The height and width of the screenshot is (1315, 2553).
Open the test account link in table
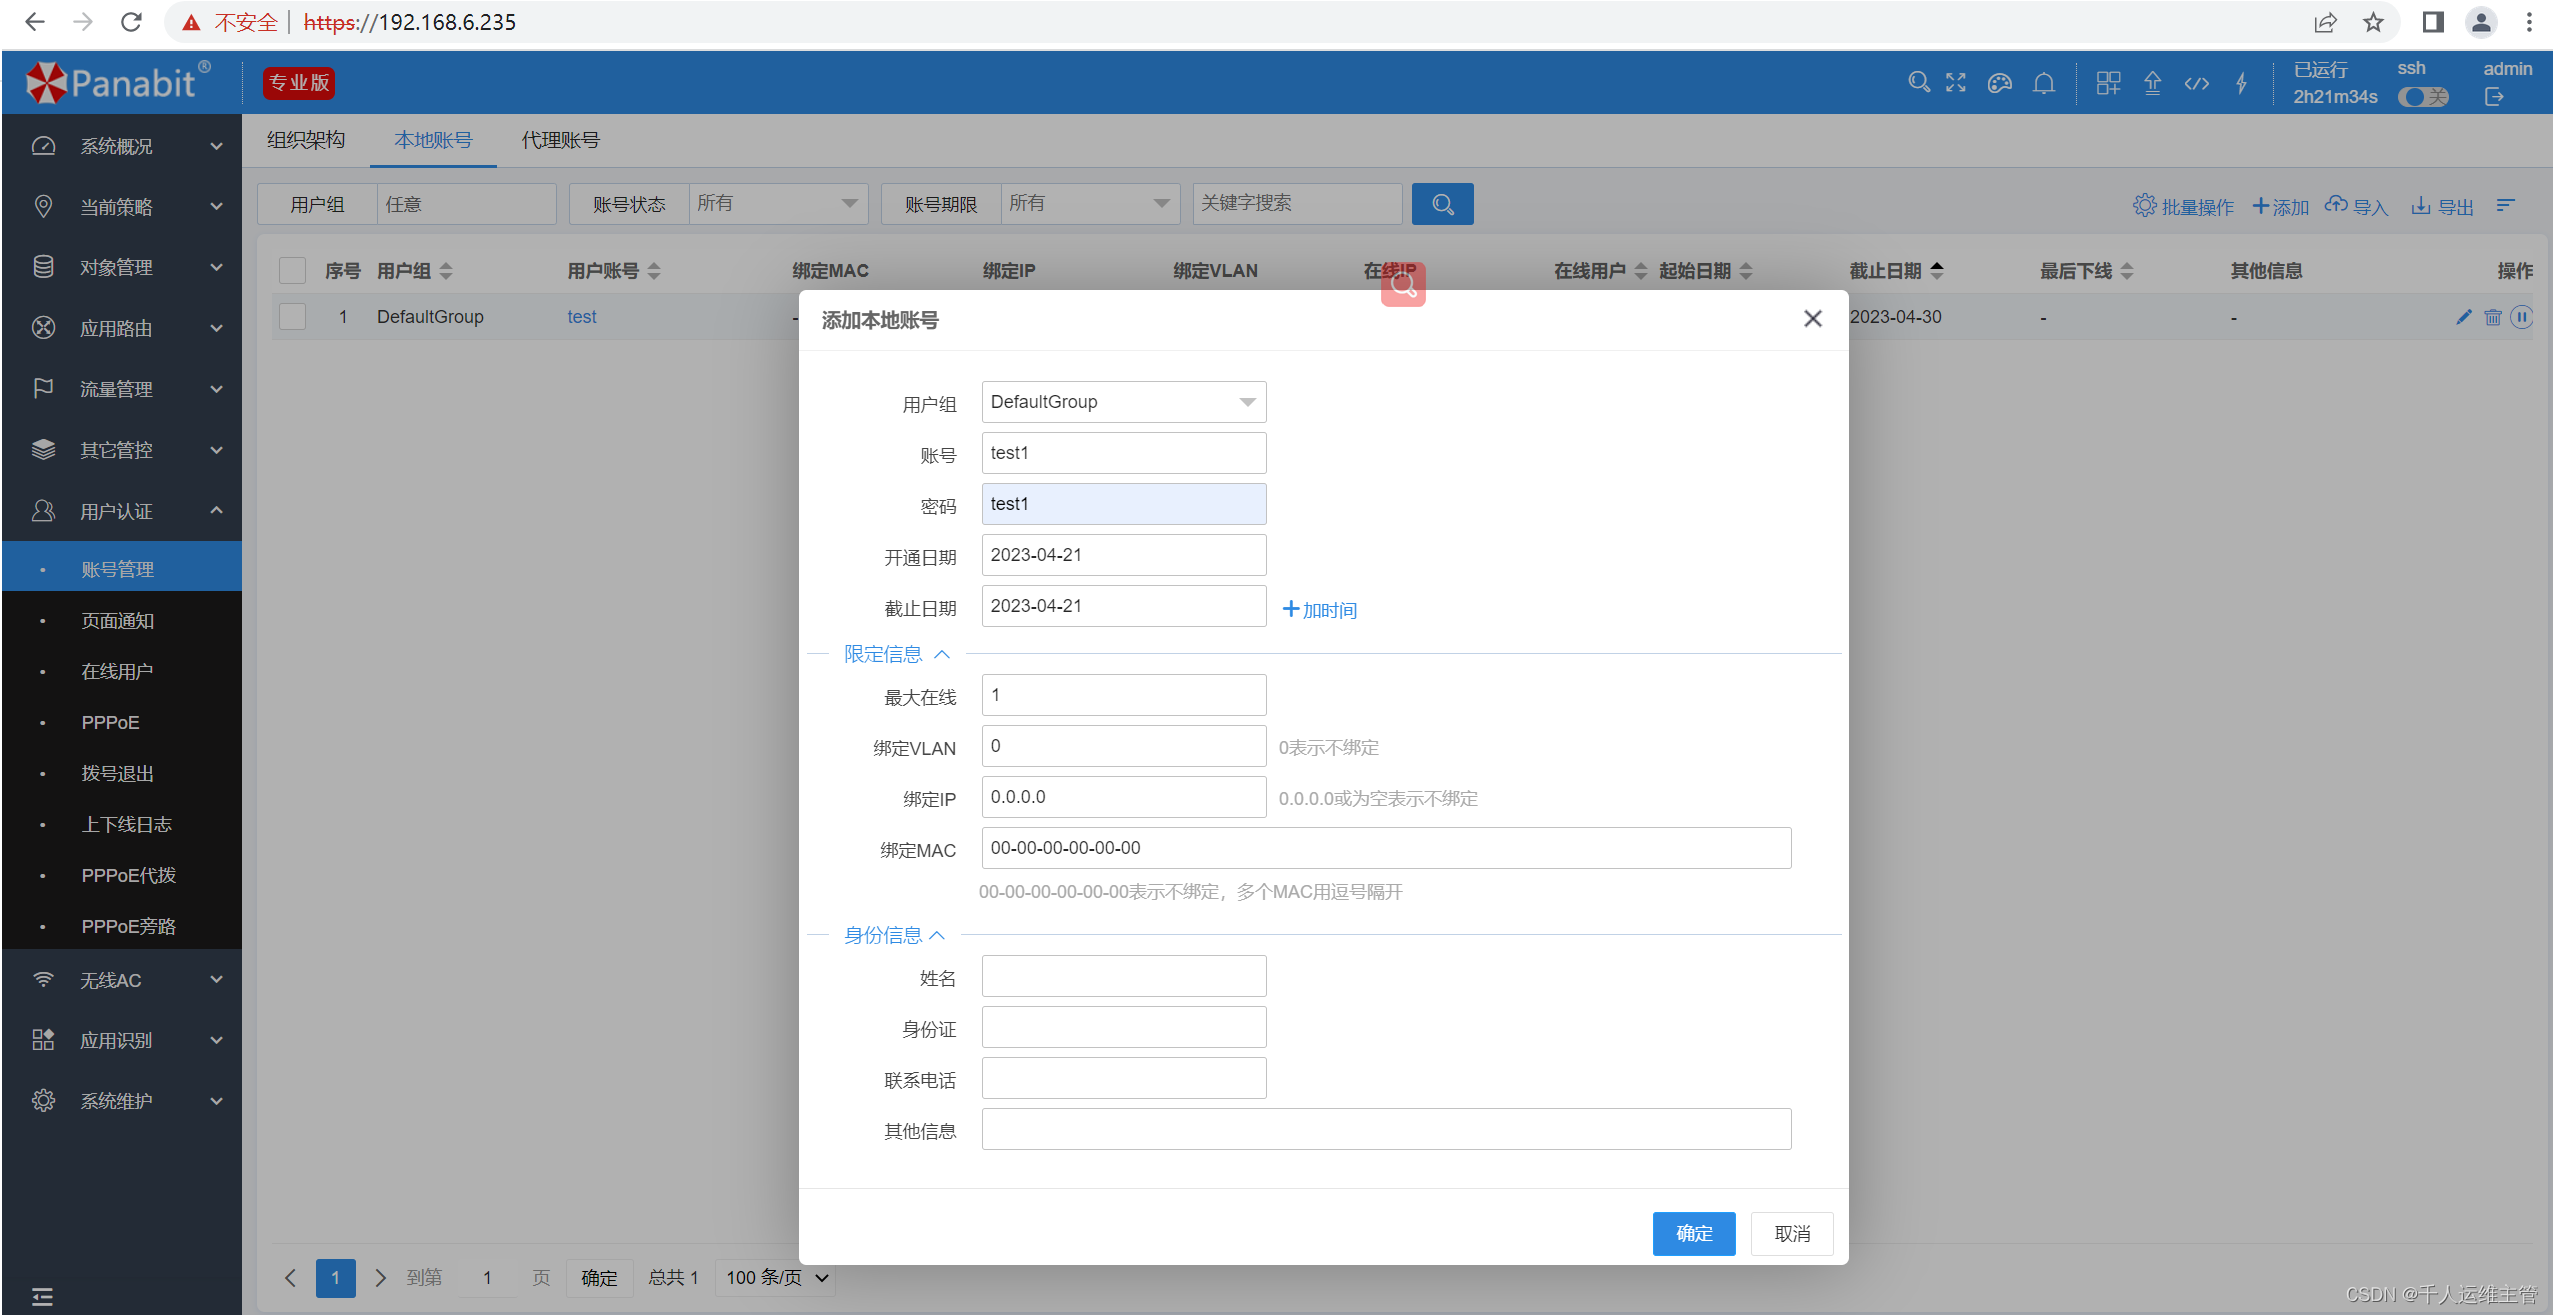[x=582, y=317]
